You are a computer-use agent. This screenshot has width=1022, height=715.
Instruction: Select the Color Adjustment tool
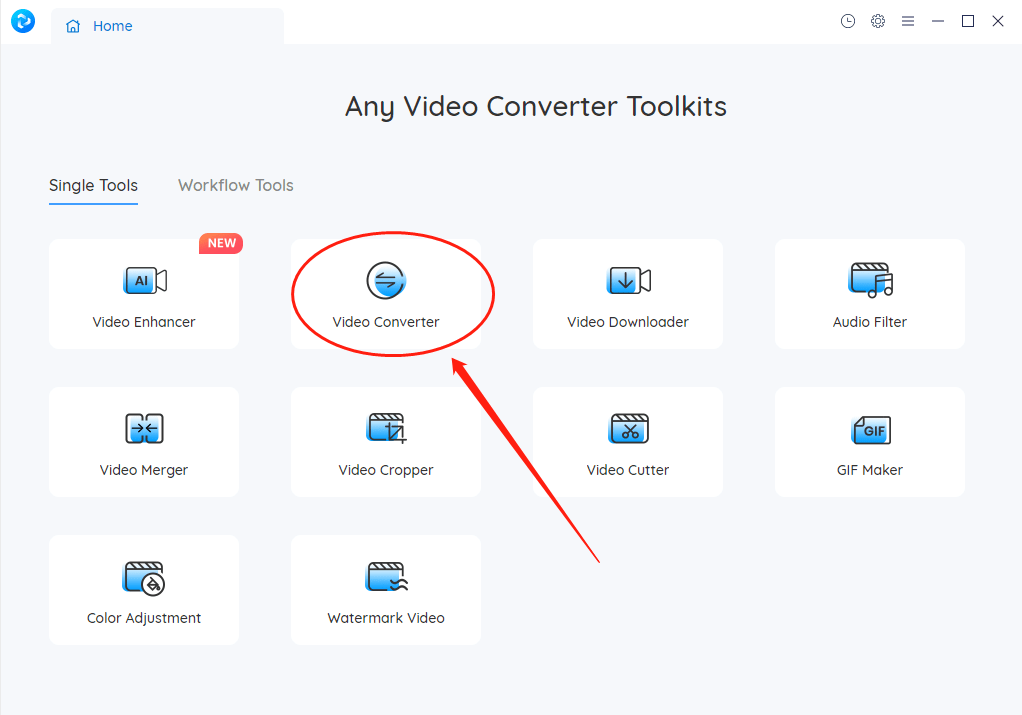click(x=143, y=590)
